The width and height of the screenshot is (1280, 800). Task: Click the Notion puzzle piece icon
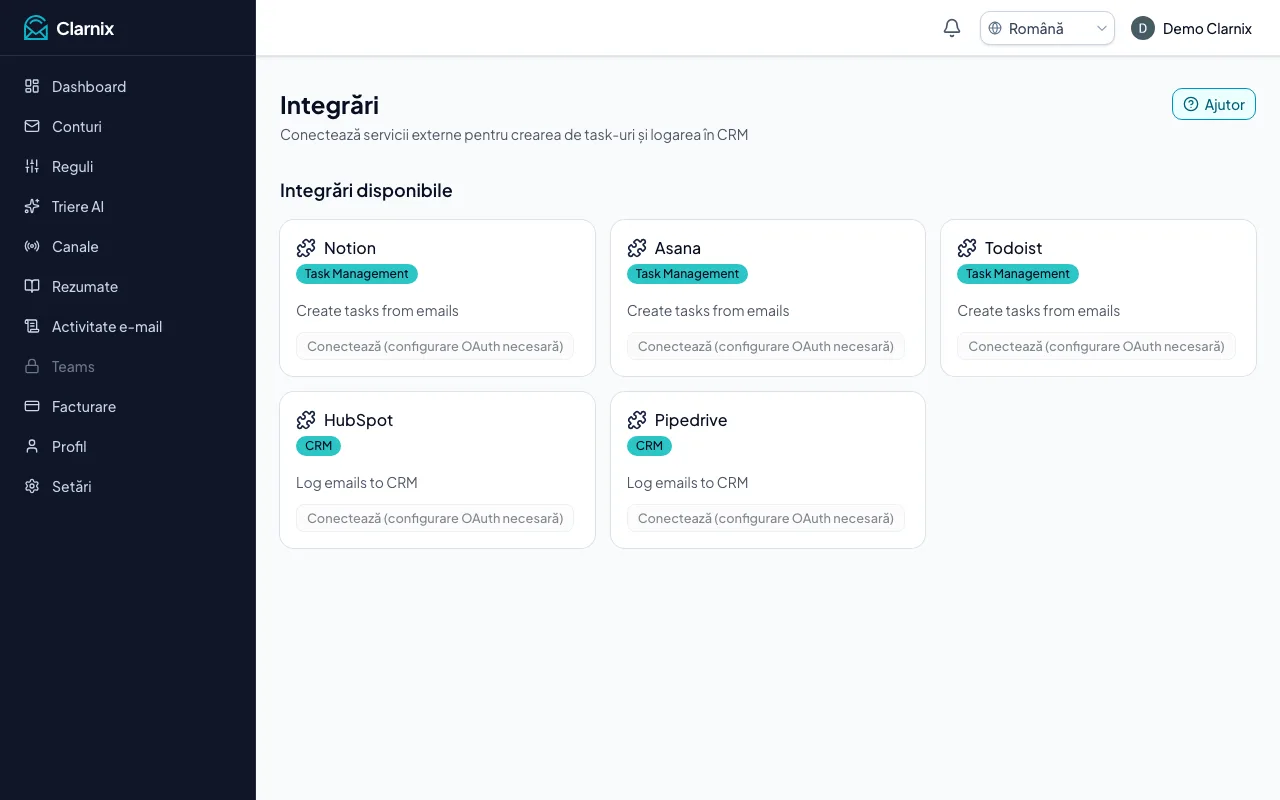[x=306, y=248]
